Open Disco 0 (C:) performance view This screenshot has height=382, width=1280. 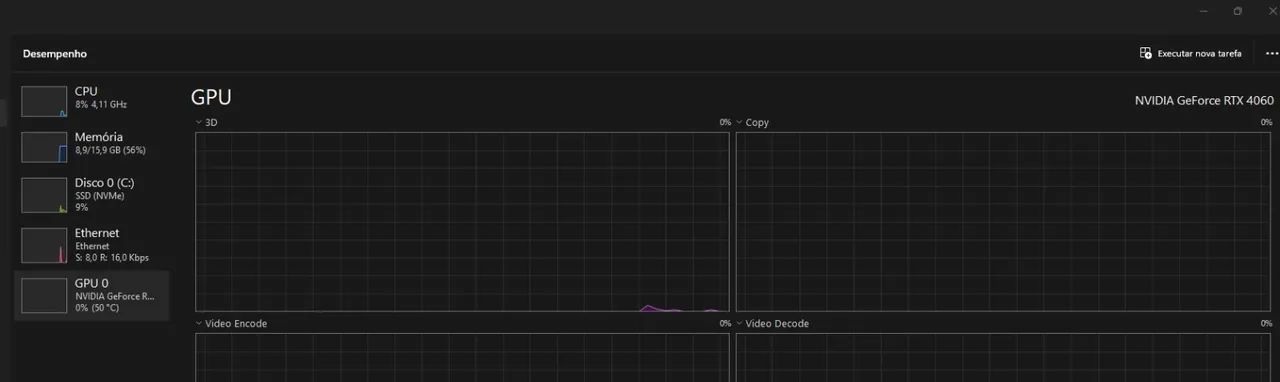coord(92,196)
